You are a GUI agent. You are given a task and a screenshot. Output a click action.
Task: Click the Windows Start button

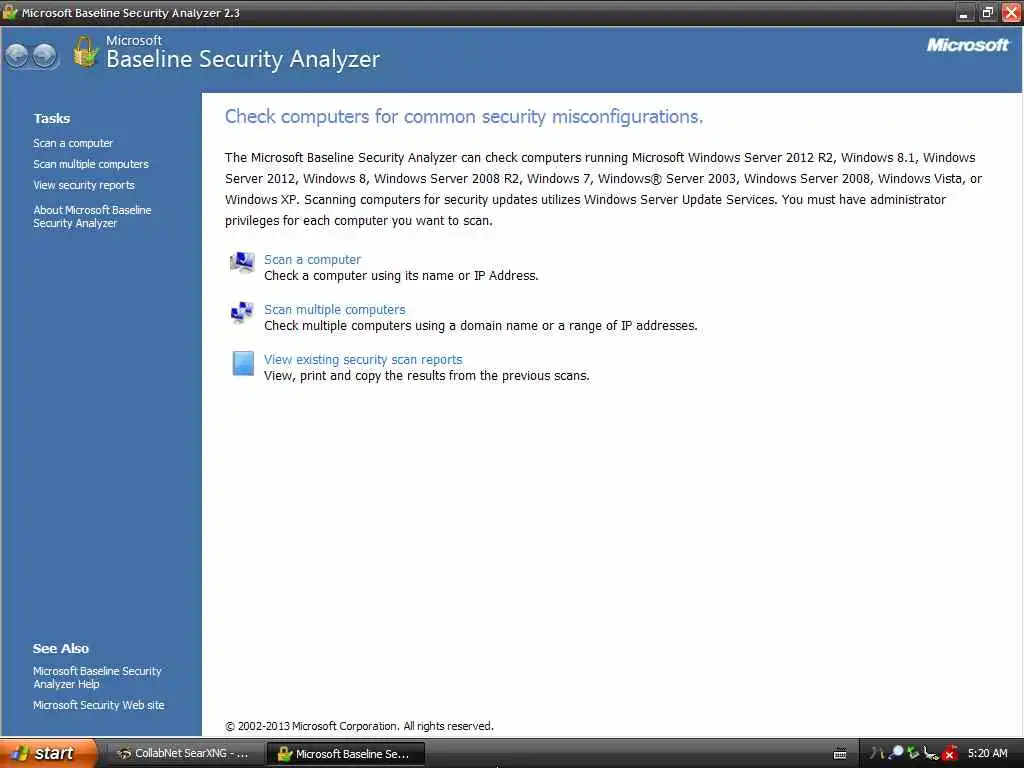(x=48, y=753)
